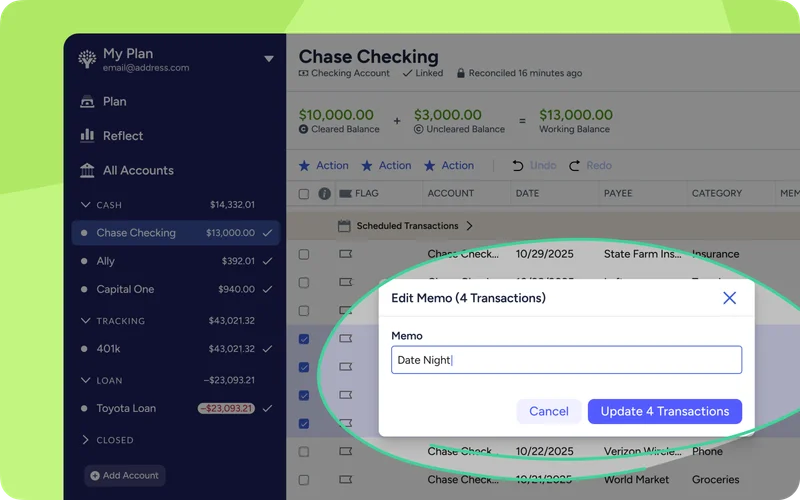Flag the State Farm transaction
800x500 pixels.
pos(345,254)
